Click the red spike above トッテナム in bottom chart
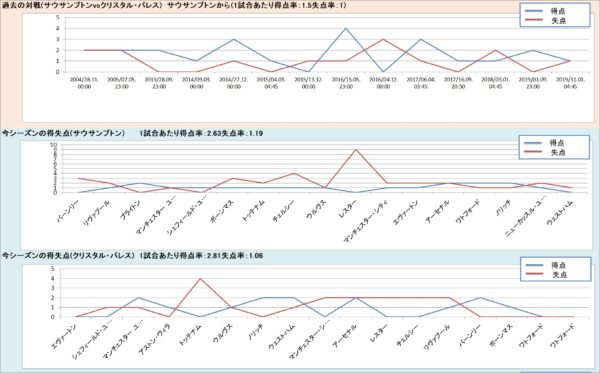This screenshot has width=600, height=373. pos(200,279)
